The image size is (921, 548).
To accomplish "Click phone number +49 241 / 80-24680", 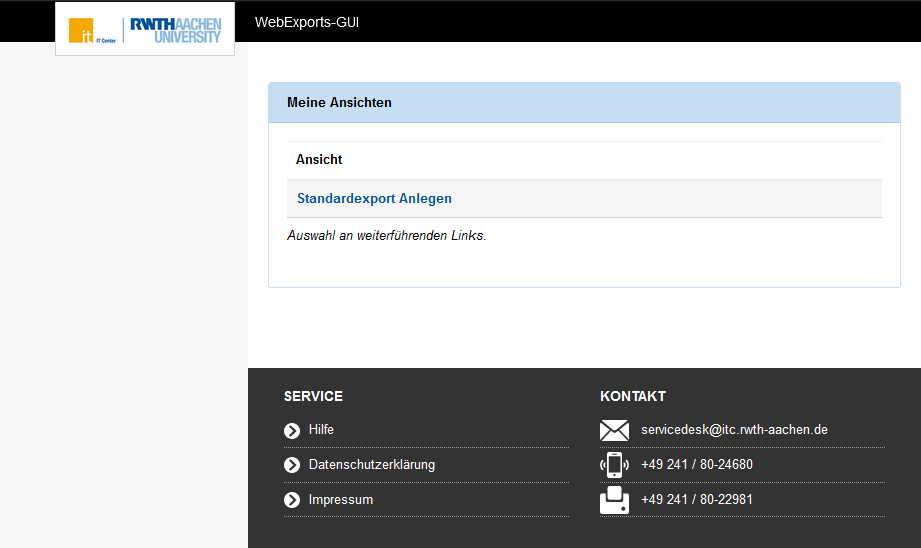I will pyautogui.click(x=696, y=465).
